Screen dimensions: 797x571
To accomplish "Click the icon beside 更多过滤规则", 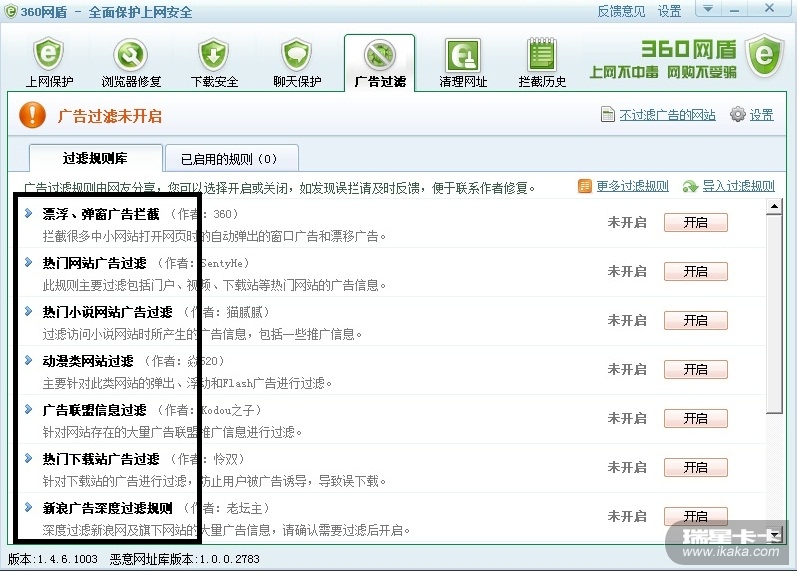I will click(x=585, y=186).
